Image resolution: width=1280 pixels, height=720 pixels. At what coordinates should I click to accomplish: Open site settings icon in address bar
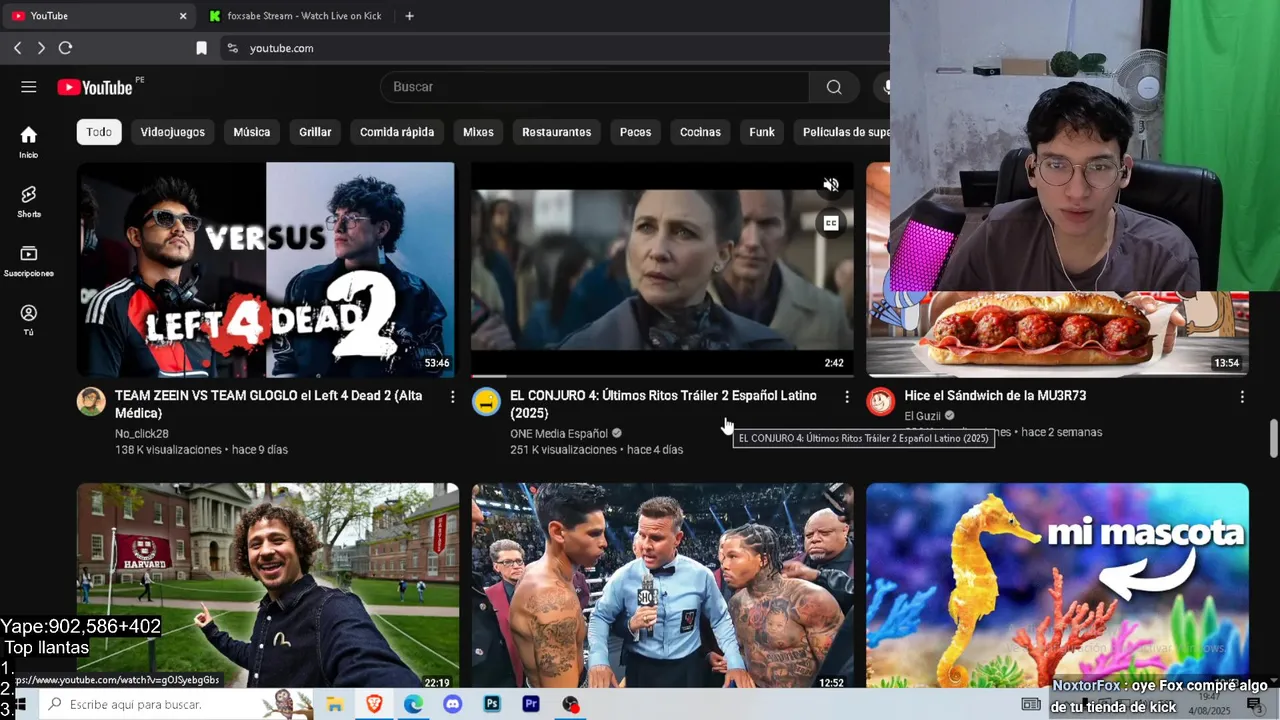232,48
